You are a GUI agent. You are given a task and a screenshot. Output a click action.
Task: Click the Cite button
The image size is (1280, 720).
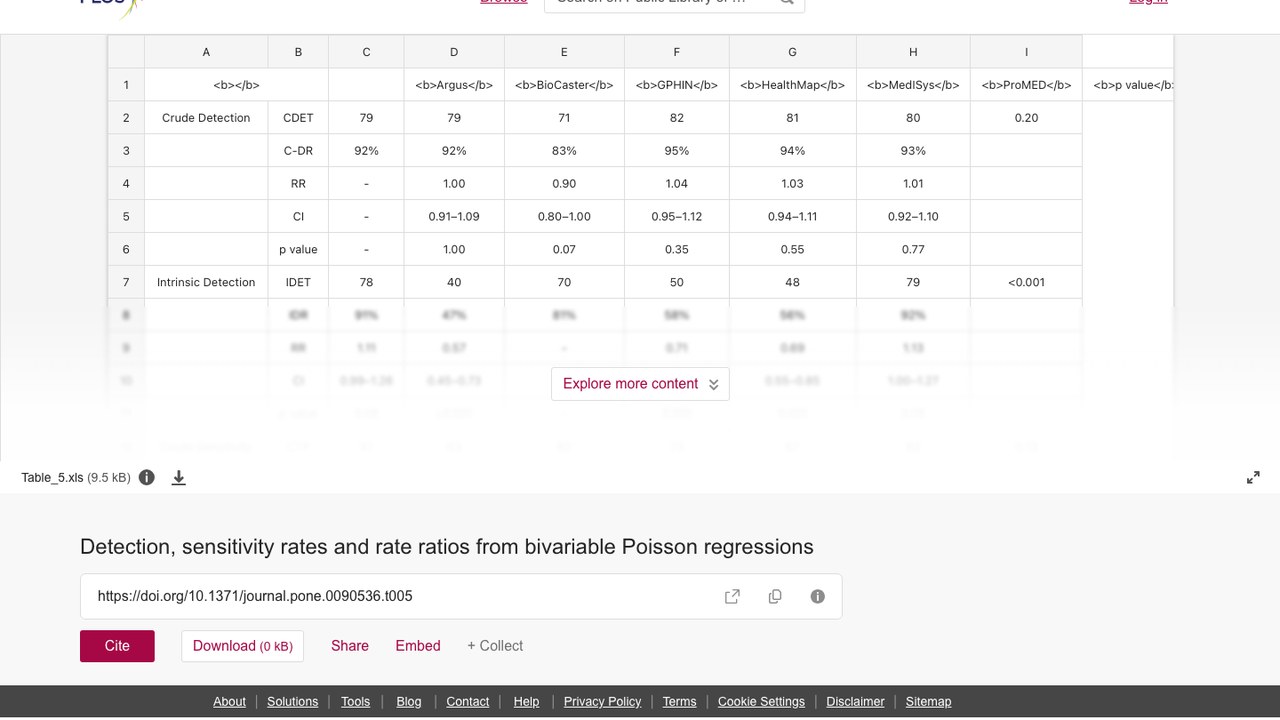point(117,646)
